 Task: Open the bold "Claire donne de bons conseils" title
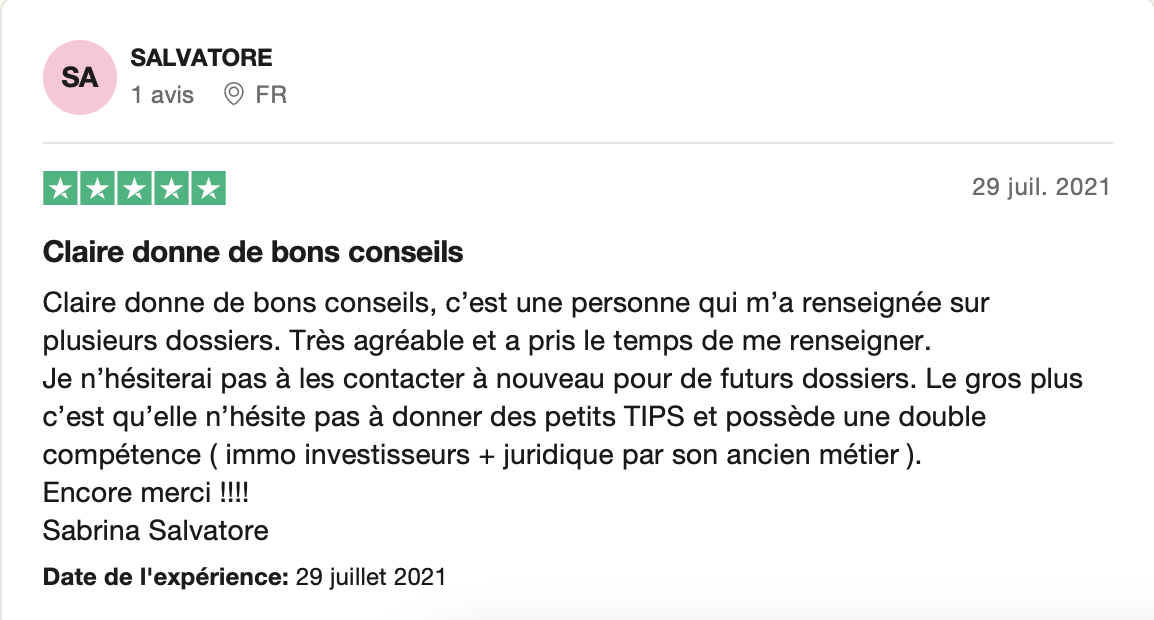[253, 253]
